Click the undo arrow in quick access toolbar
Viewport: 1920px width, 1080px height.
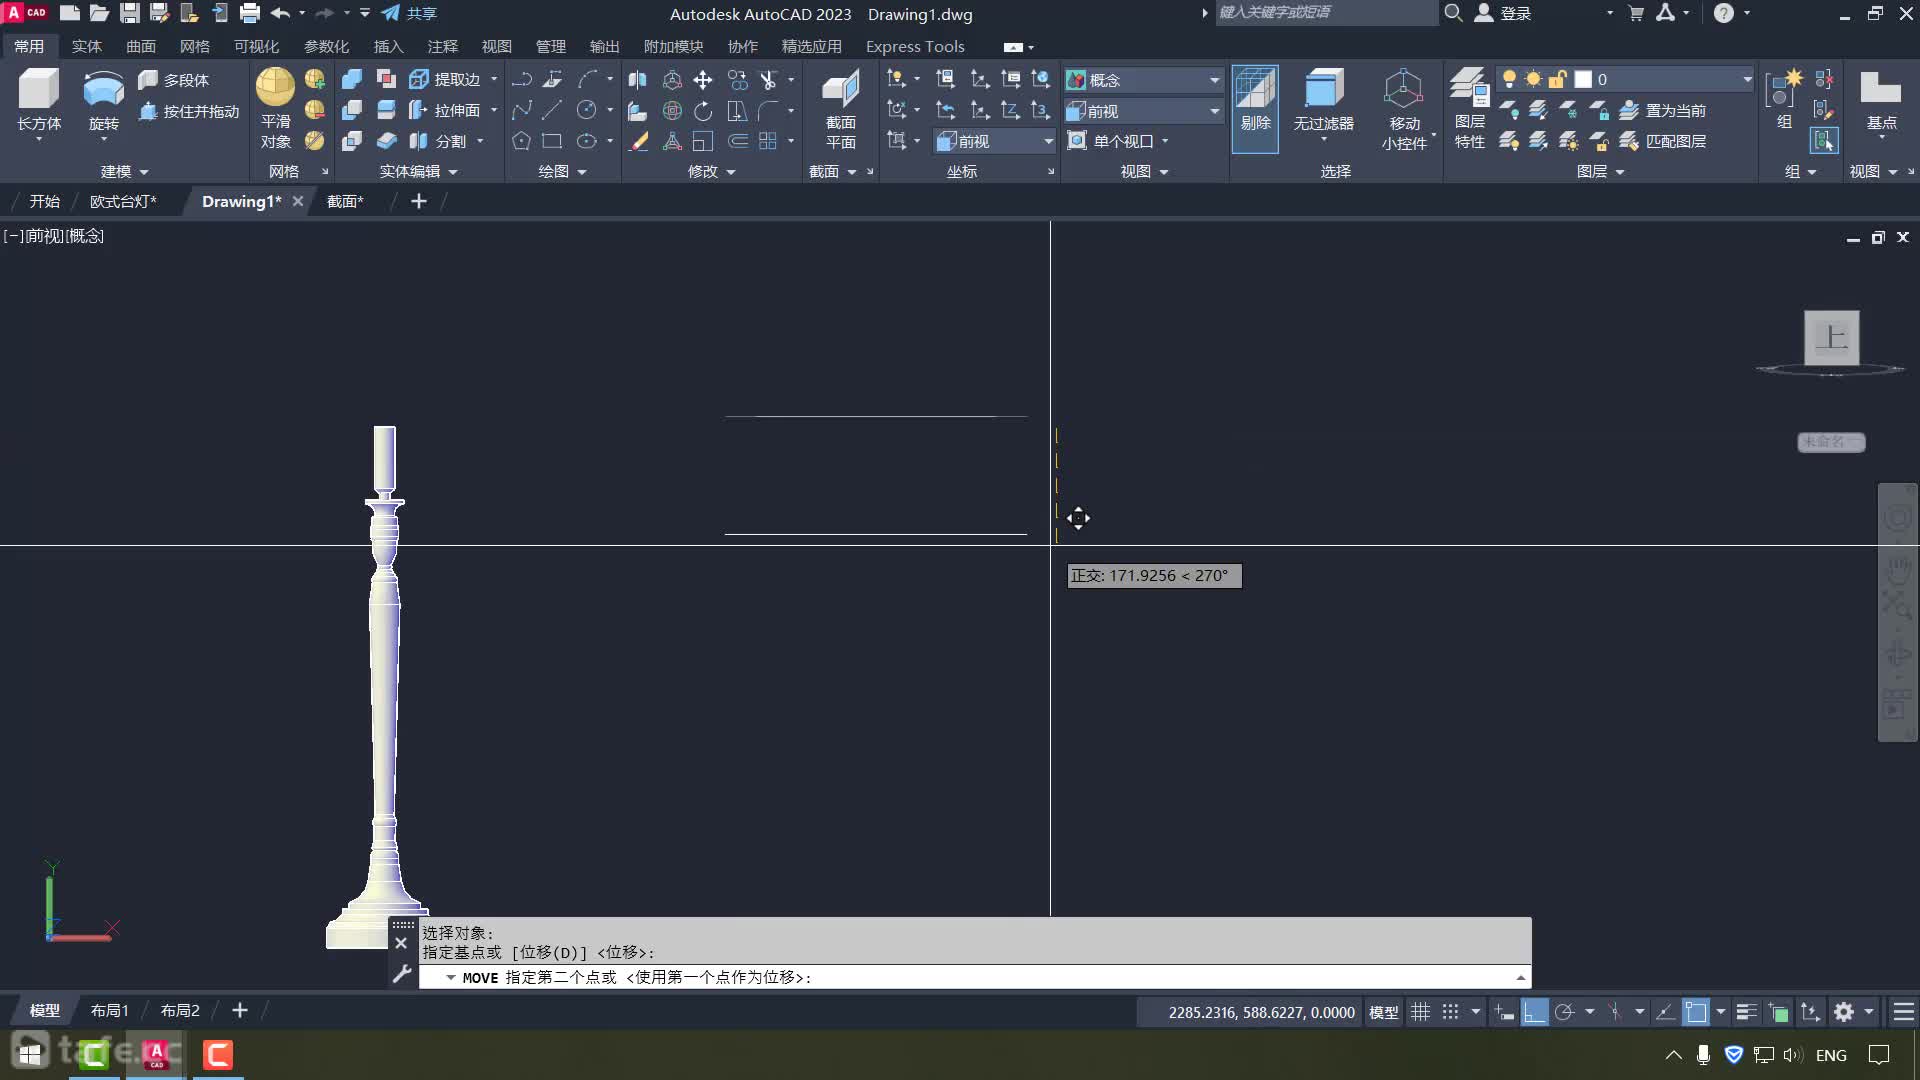[280, 13]
